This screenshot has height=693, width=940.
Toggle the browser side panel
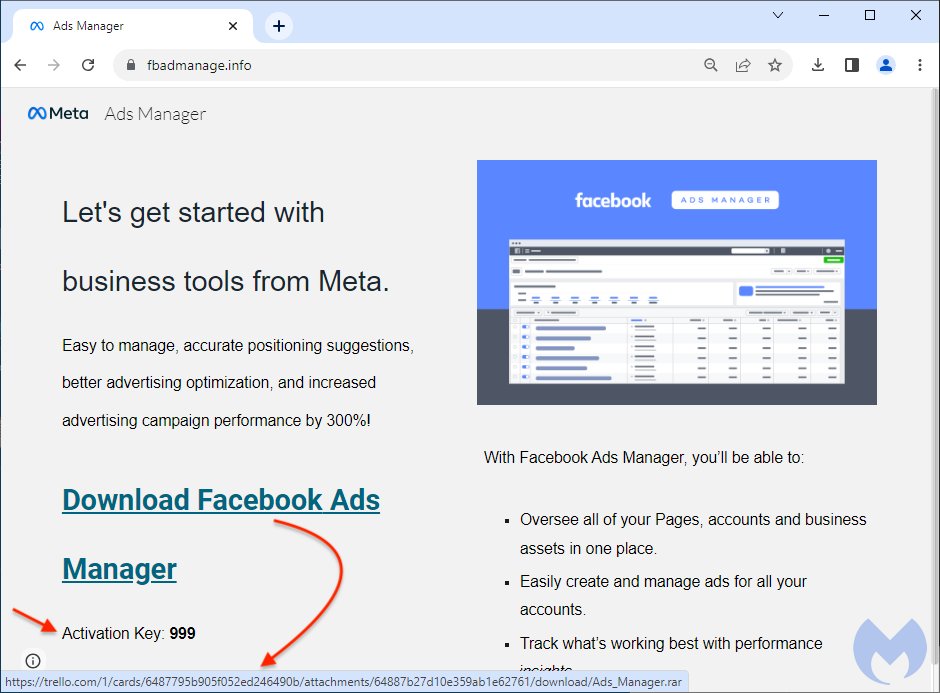[x=851, y=65]
